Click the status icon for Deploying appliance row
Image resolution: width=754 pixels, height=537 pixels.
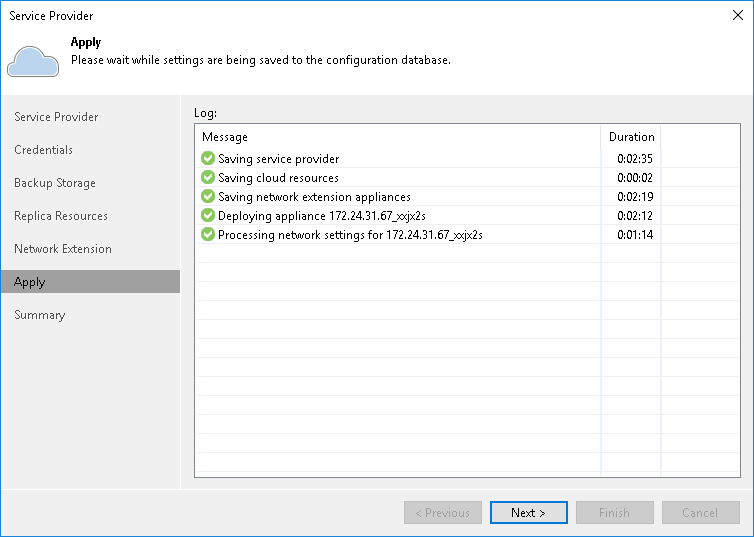(208, 215)
